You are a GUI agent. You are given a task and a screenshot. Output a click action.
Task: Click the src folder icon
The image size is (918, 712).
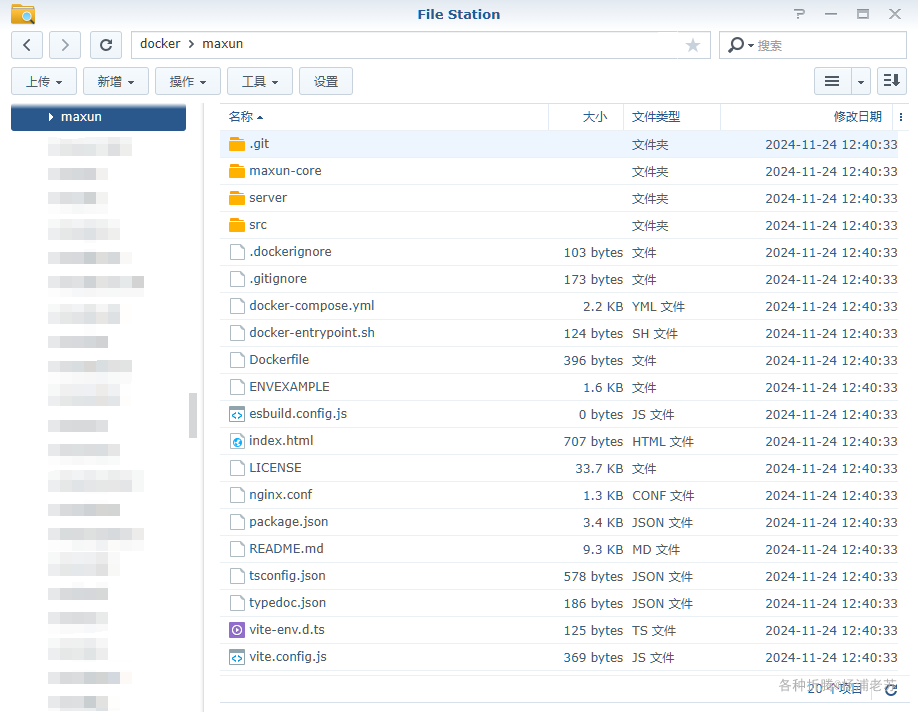click(237, 225)
